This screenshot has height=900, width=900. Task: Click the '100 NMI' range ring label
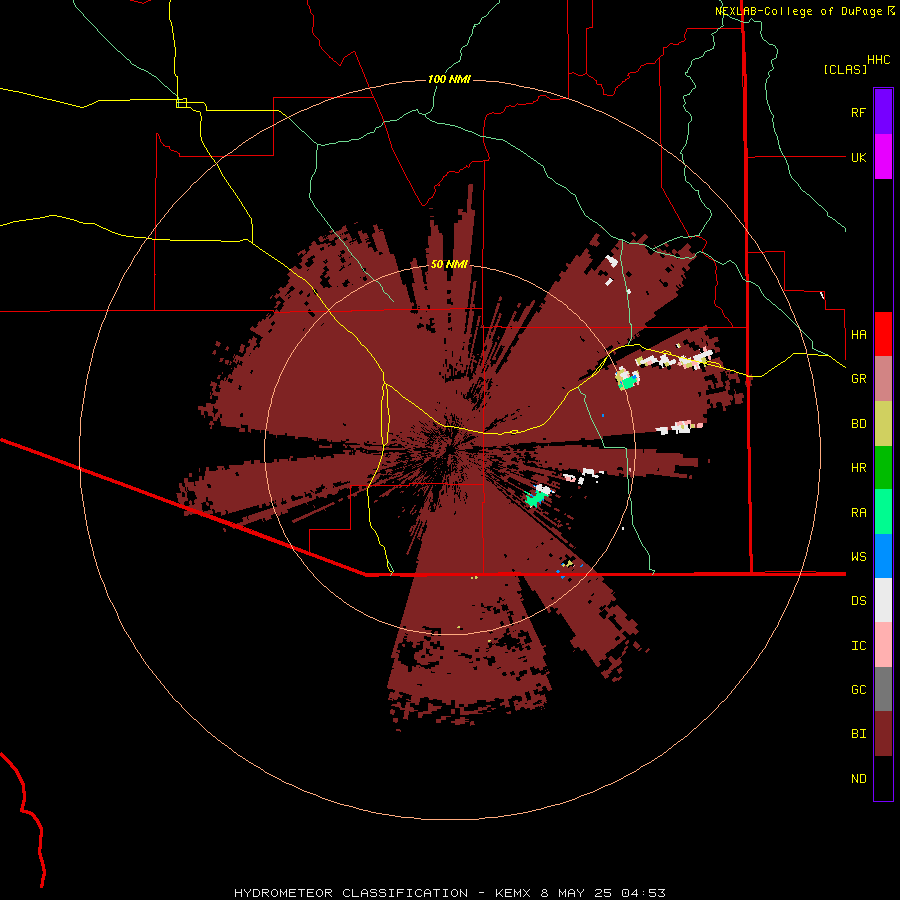[449, 79]
